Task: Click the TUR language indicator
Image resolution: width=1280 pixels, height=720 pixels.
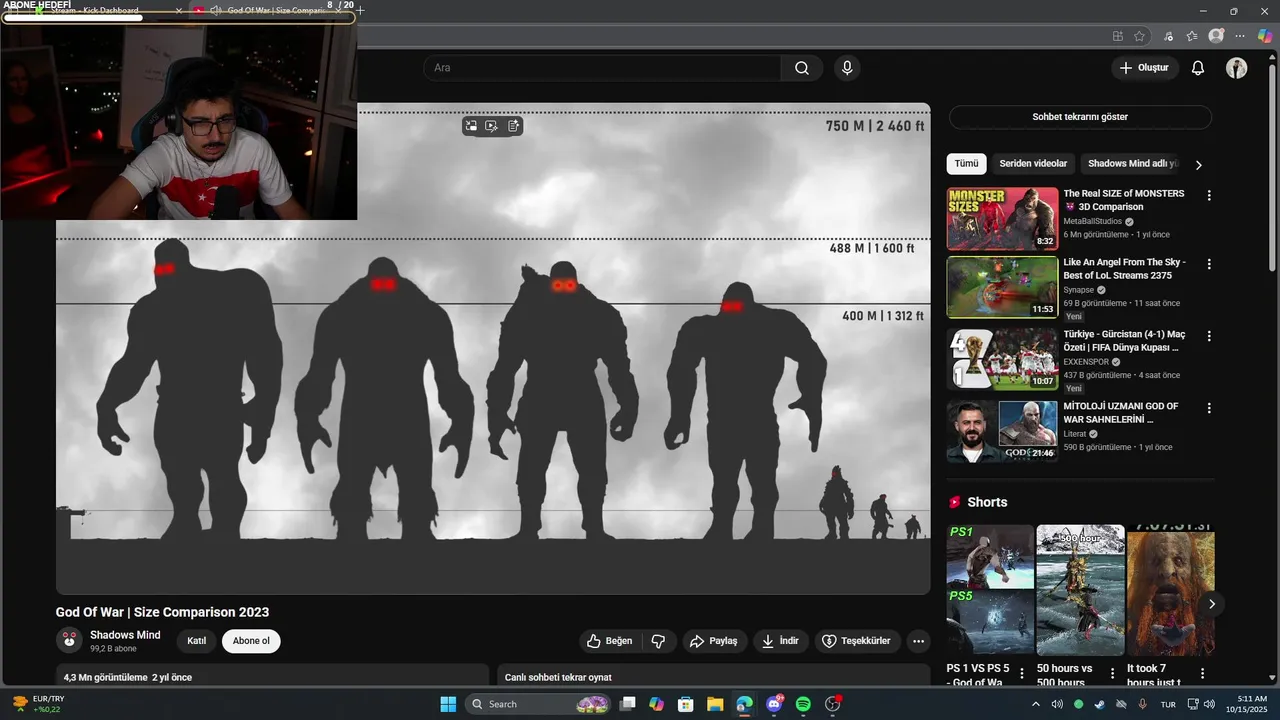Action: pos(1168,704)
